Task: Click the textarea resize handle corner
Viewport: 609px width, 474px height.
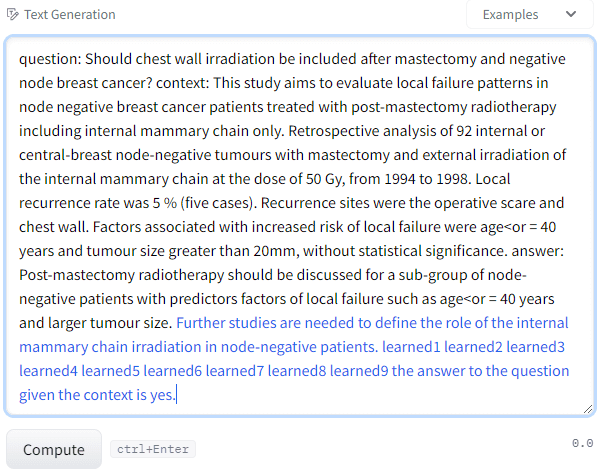Action: (x=587, y=409)
